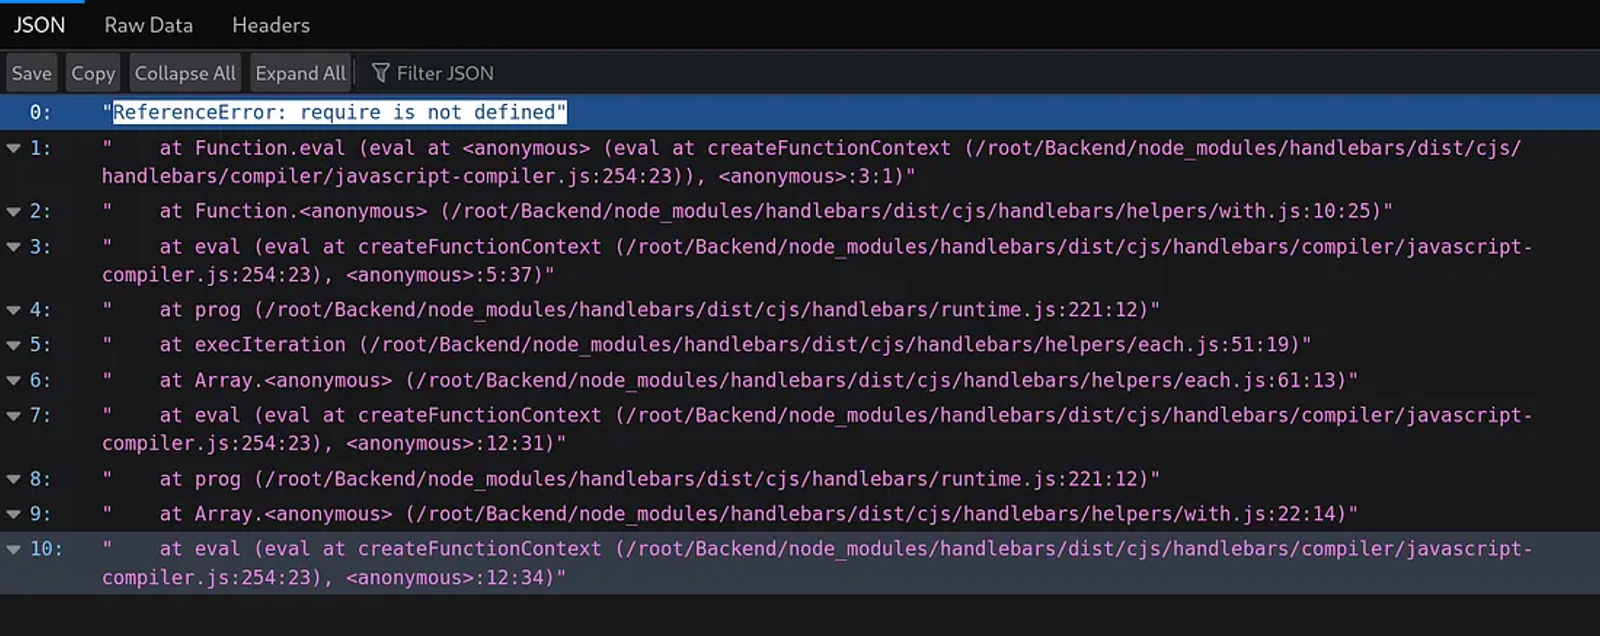Viewport: 1600px width, 636px height.
Task: Collapse row 4 with its arrow
Action: click(14, 310)
